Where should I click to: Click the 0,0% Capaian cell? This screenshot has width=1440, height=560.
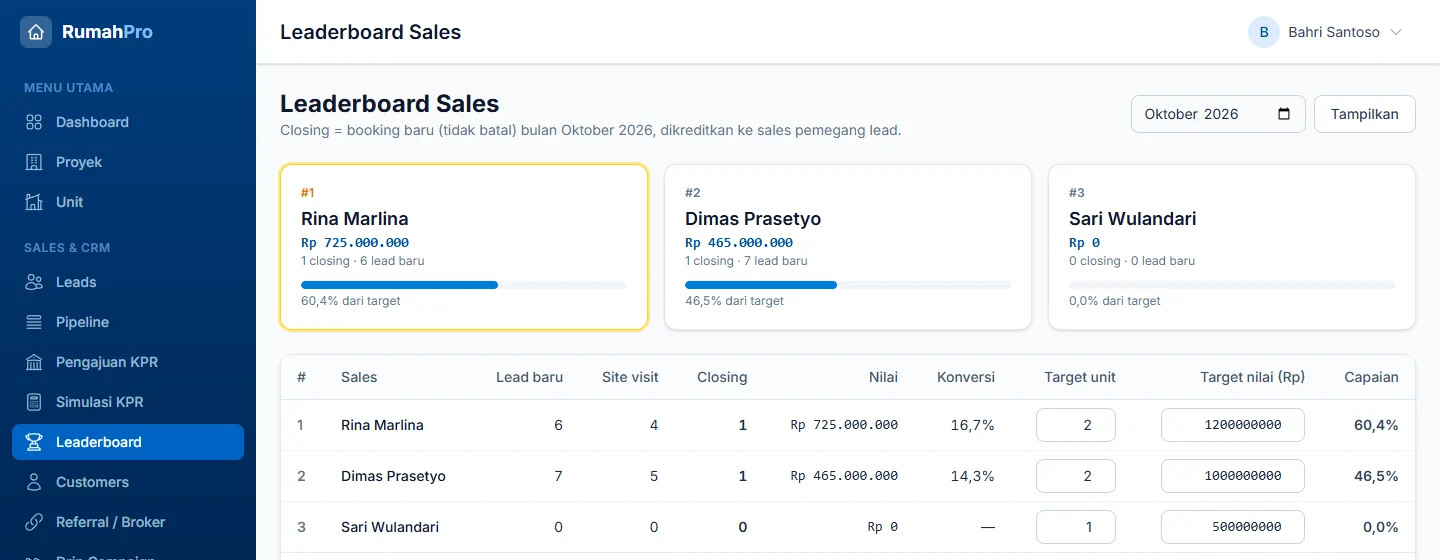[1381, 527]
